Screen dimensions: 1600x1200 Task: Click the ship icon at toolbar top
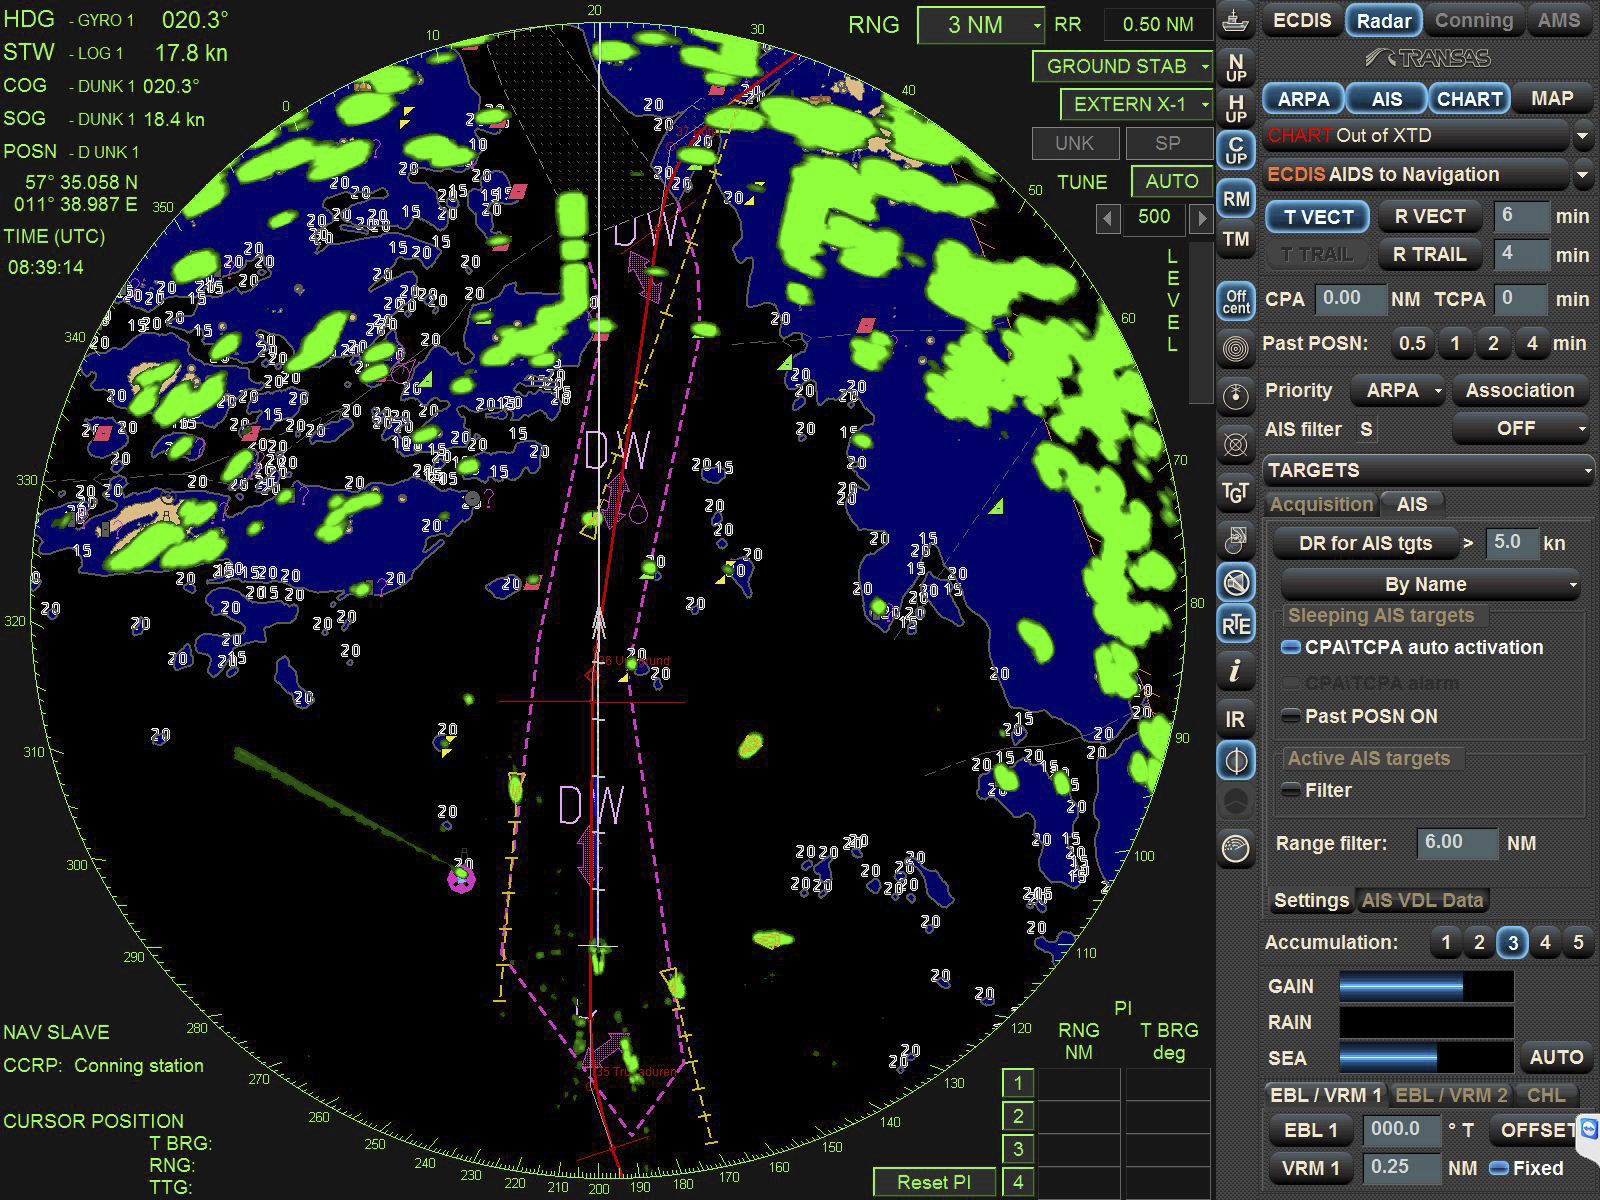(x=1236, y=20)
